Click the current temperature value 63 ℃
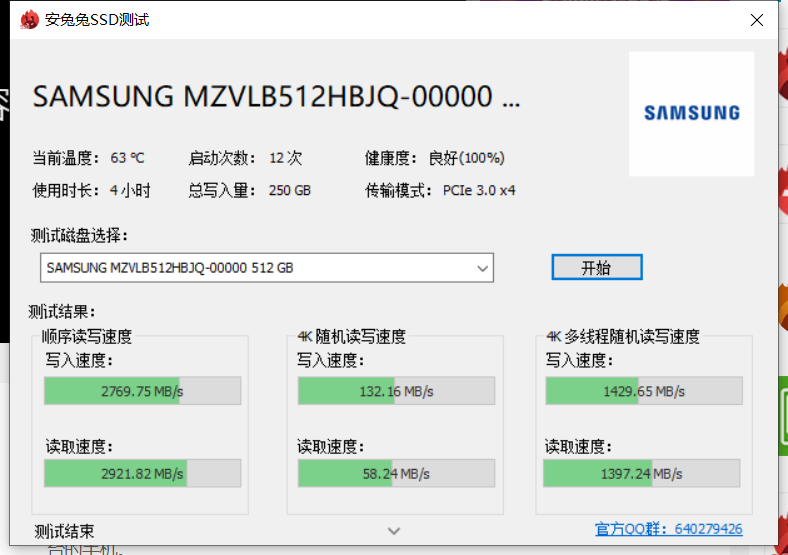Image resolution: width=788 pixels, height=555 pixels. point(128,158)
